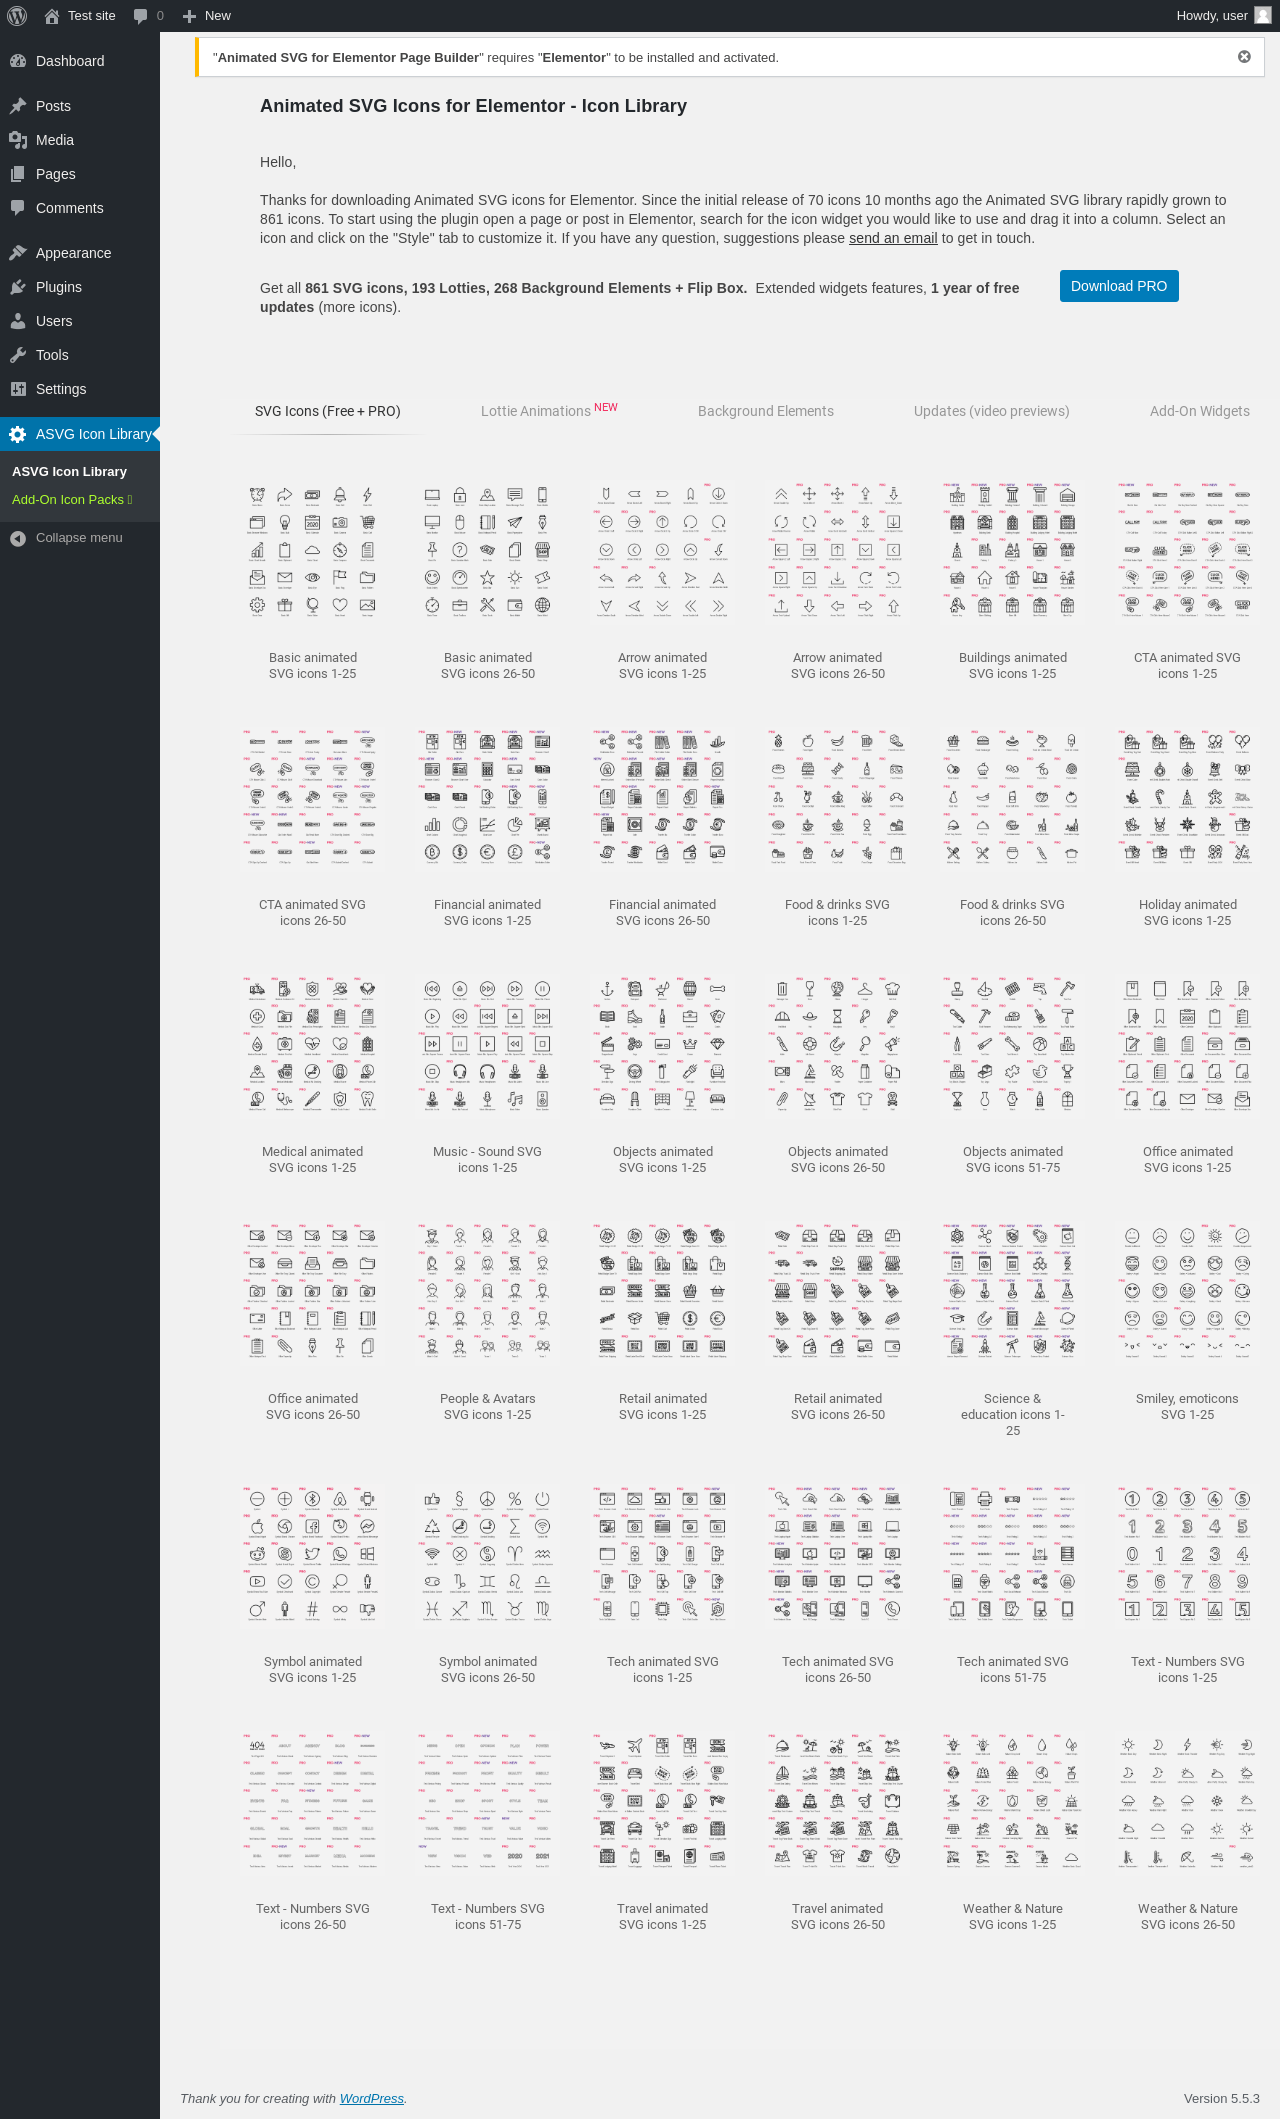Screen dimensions: 1280x2119
Task: Open the Retail animated SVG icons 1-25 thumbnail
Action: tap(663, 1291)
